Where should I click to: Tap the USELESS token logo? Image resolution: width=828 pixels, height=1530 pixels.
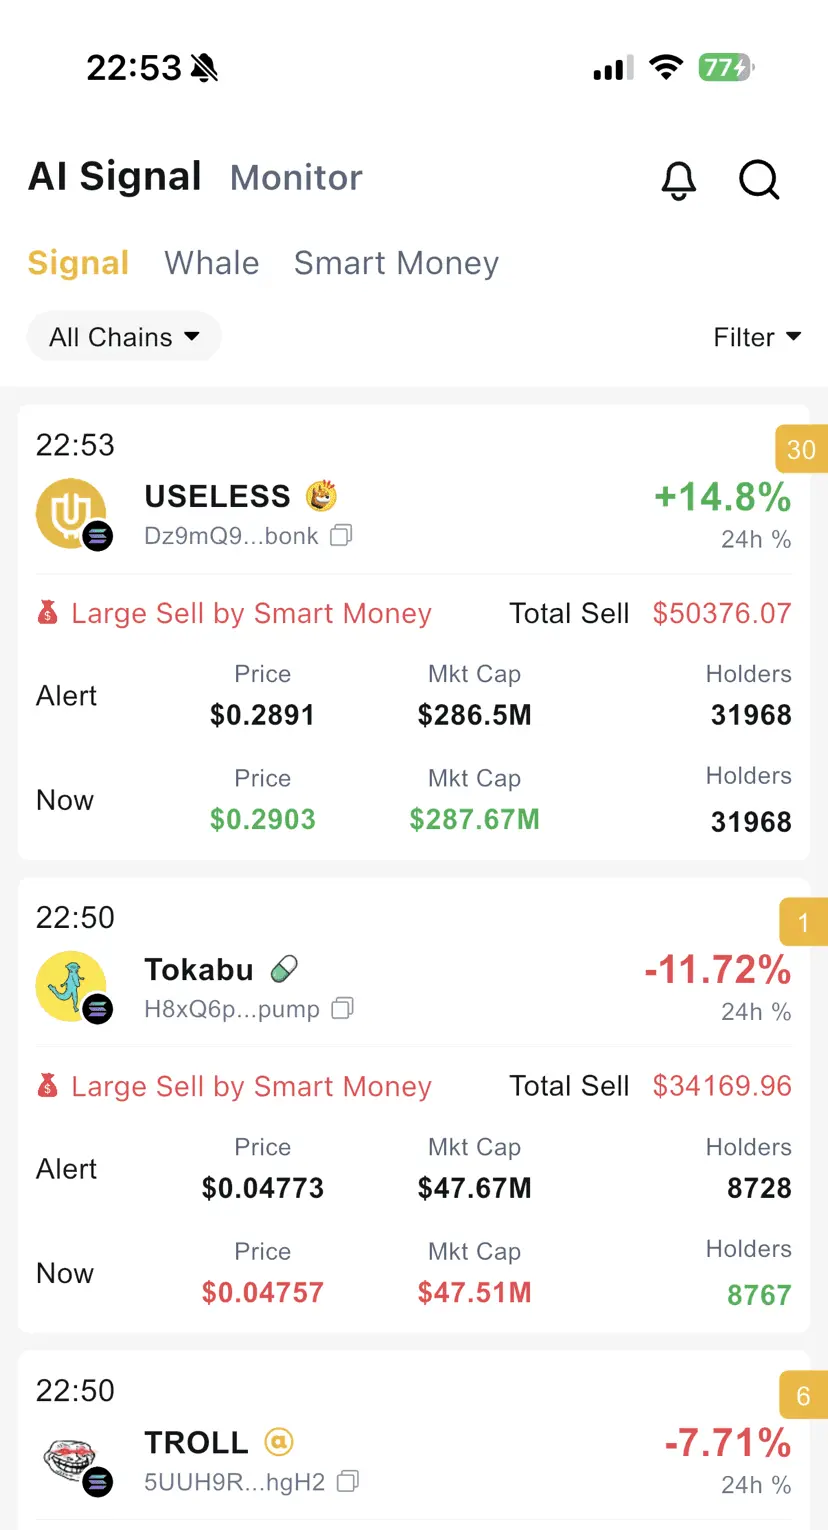[x=72, y=514]
